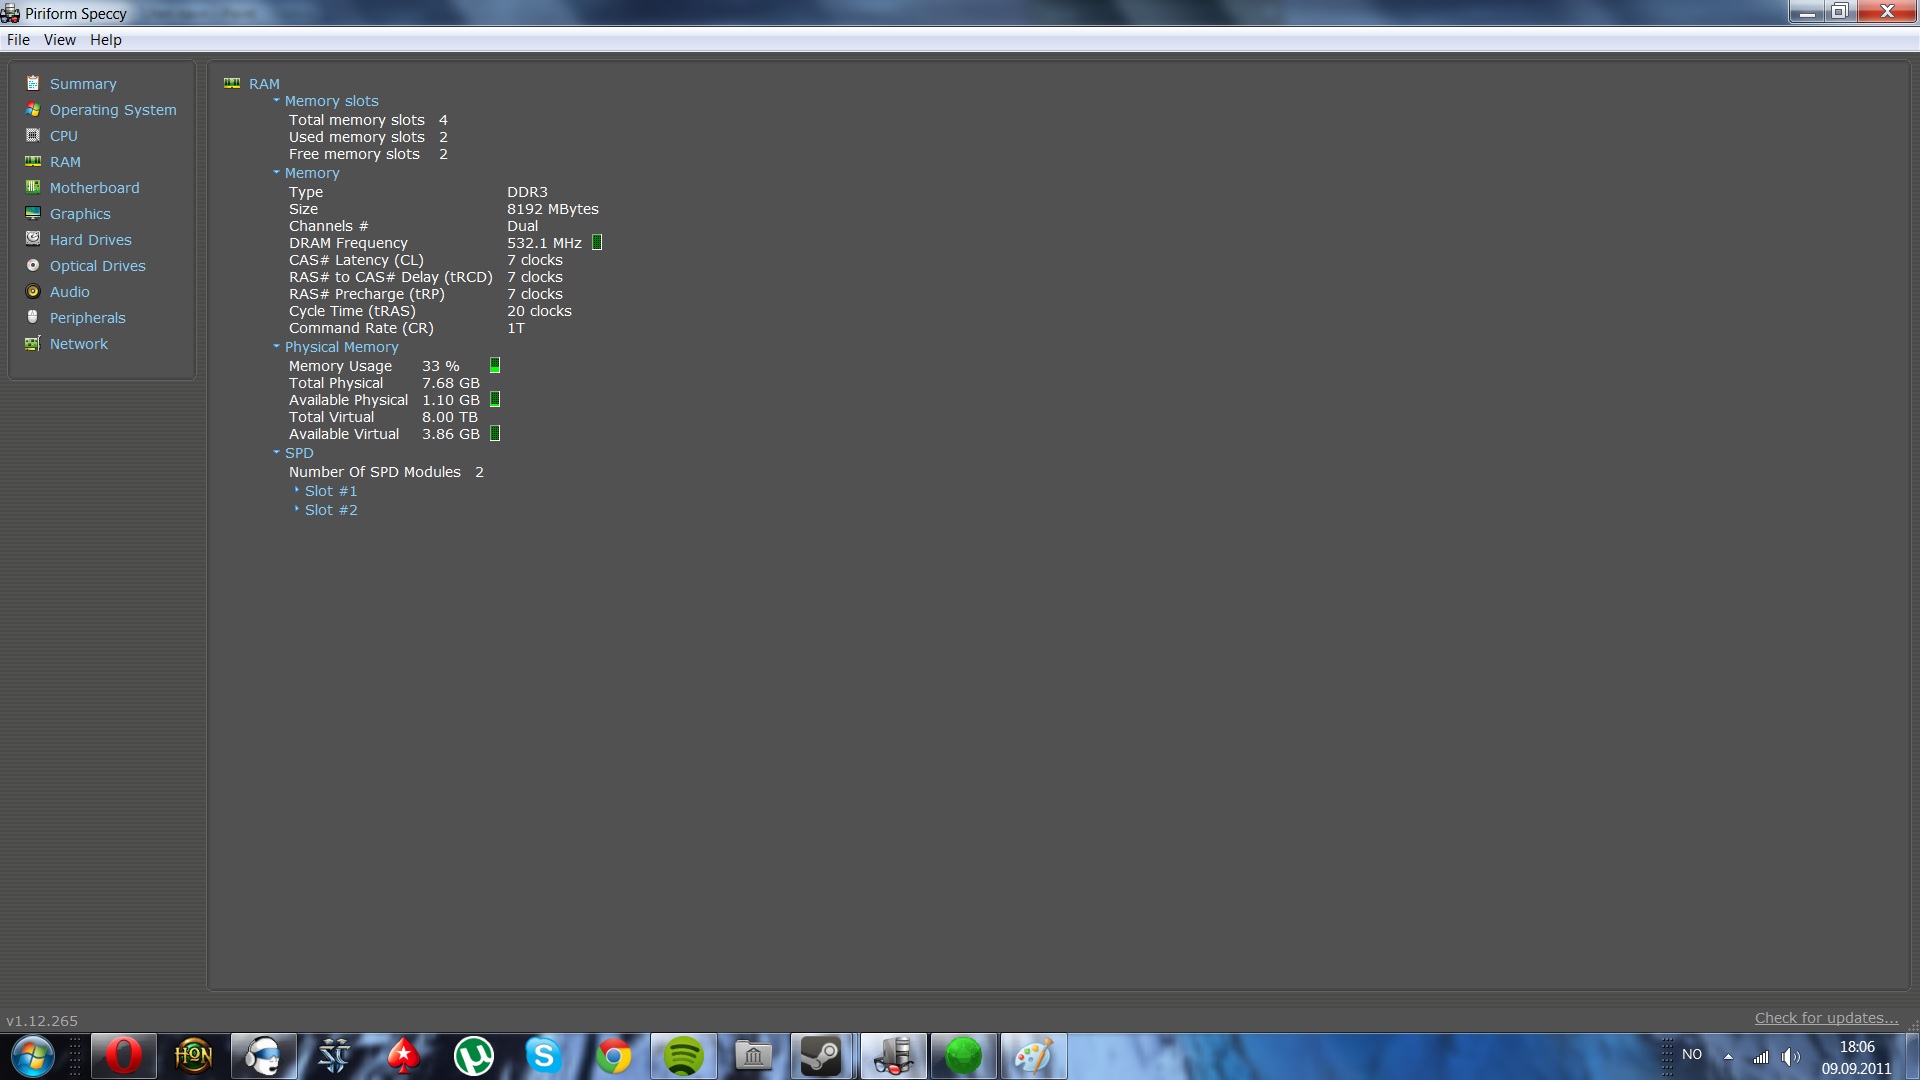Open the green sphere app on taskbar

[x=964, y=1056]
